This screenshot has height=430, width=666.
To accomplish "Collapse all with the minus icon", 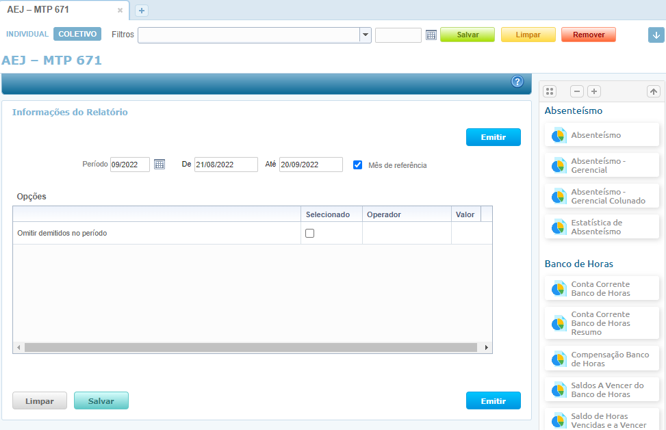I will point(577,91).
